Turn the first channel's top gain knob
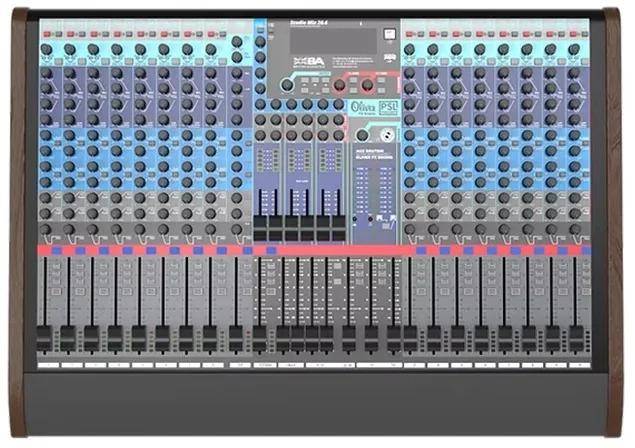Image resolution: width=635 pixels, height=448 pixels. (46, 49)
